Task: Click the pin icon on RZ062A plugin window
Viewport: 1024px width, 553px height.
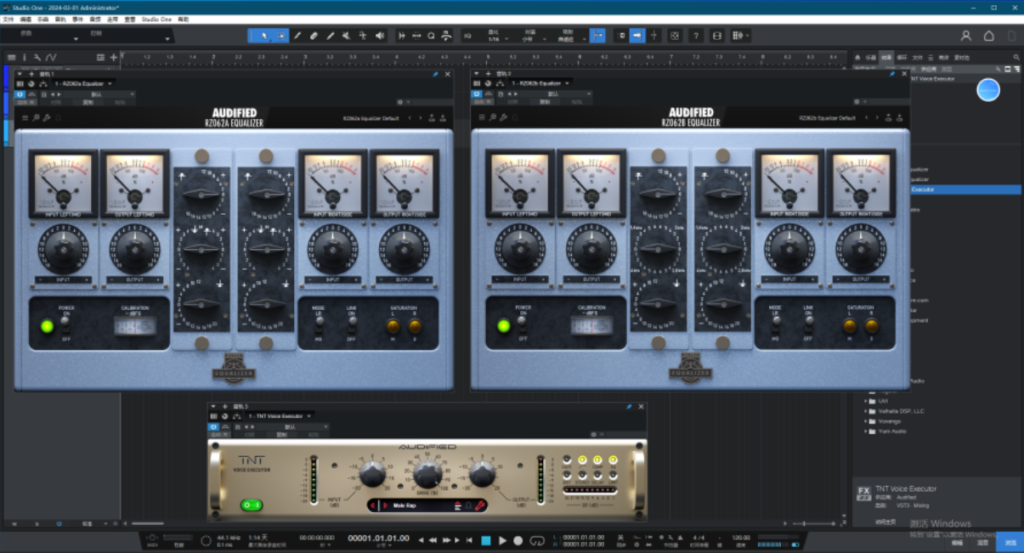Action: [435, 73]
